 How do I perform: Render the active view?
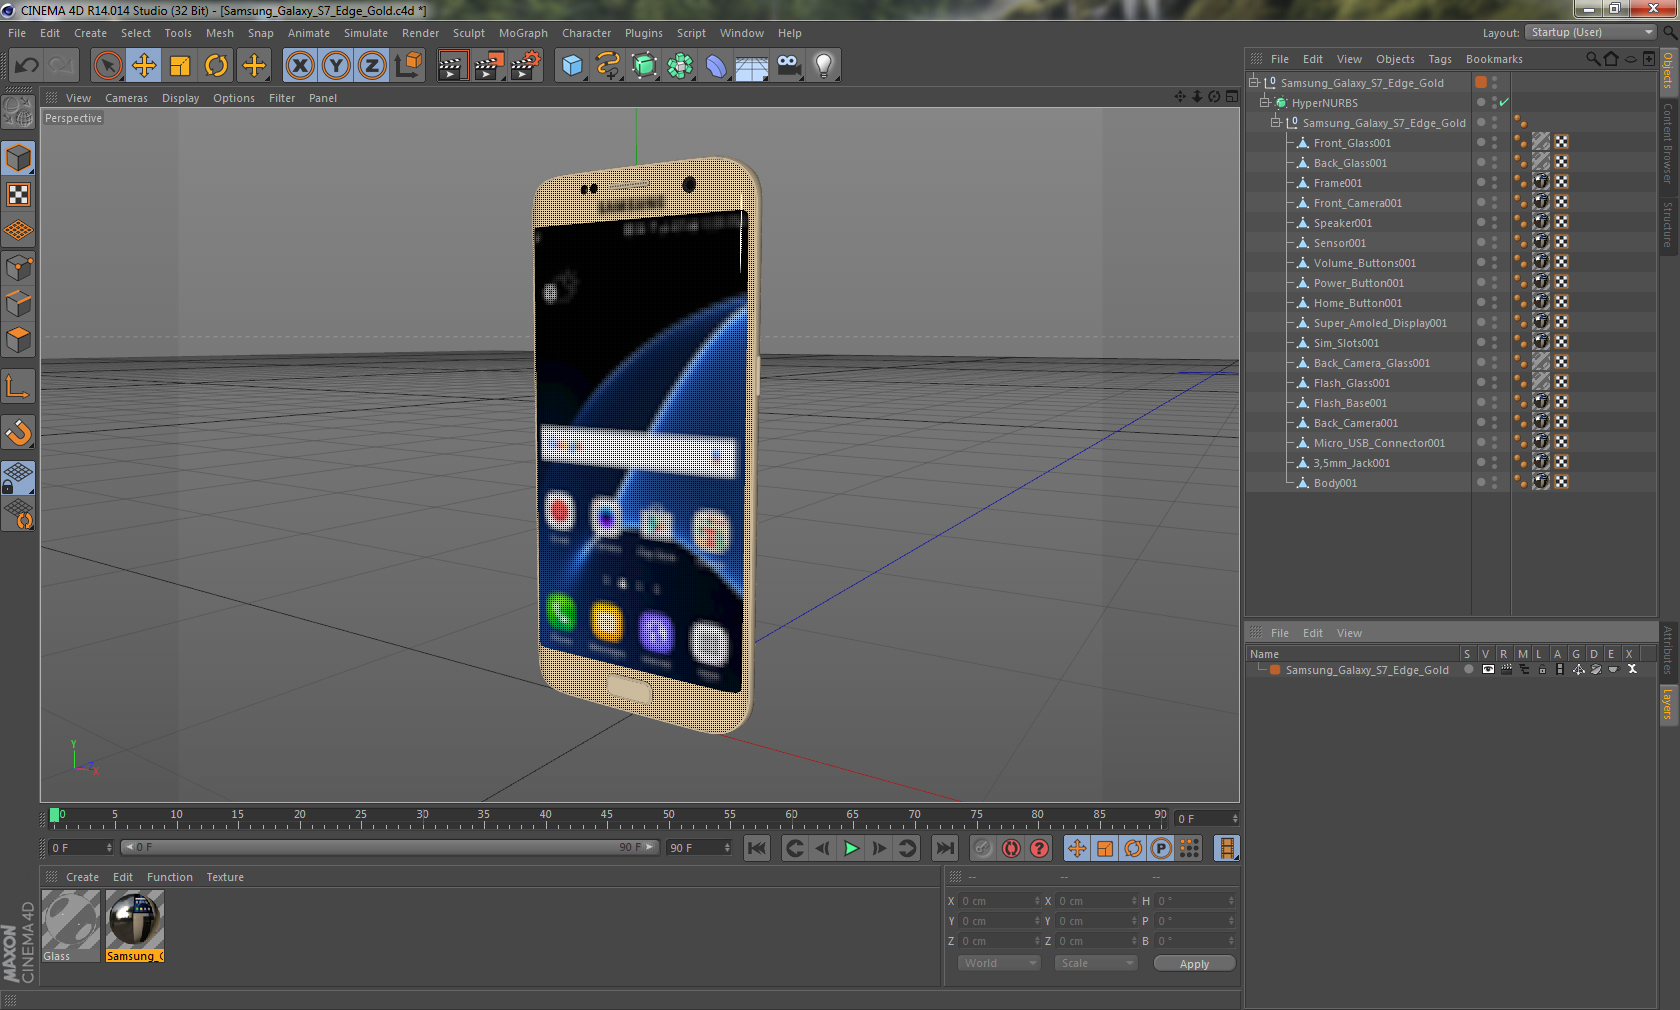tap(452, 66)
